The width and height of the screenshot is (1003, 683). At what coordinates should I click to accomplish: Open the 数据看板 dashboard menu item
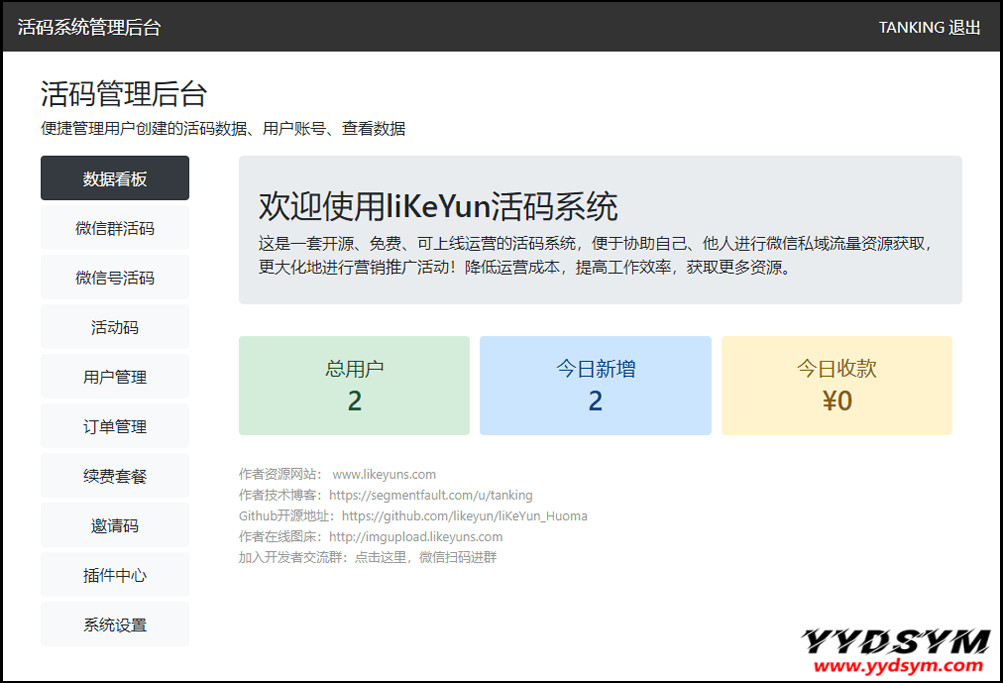[115, 179]
